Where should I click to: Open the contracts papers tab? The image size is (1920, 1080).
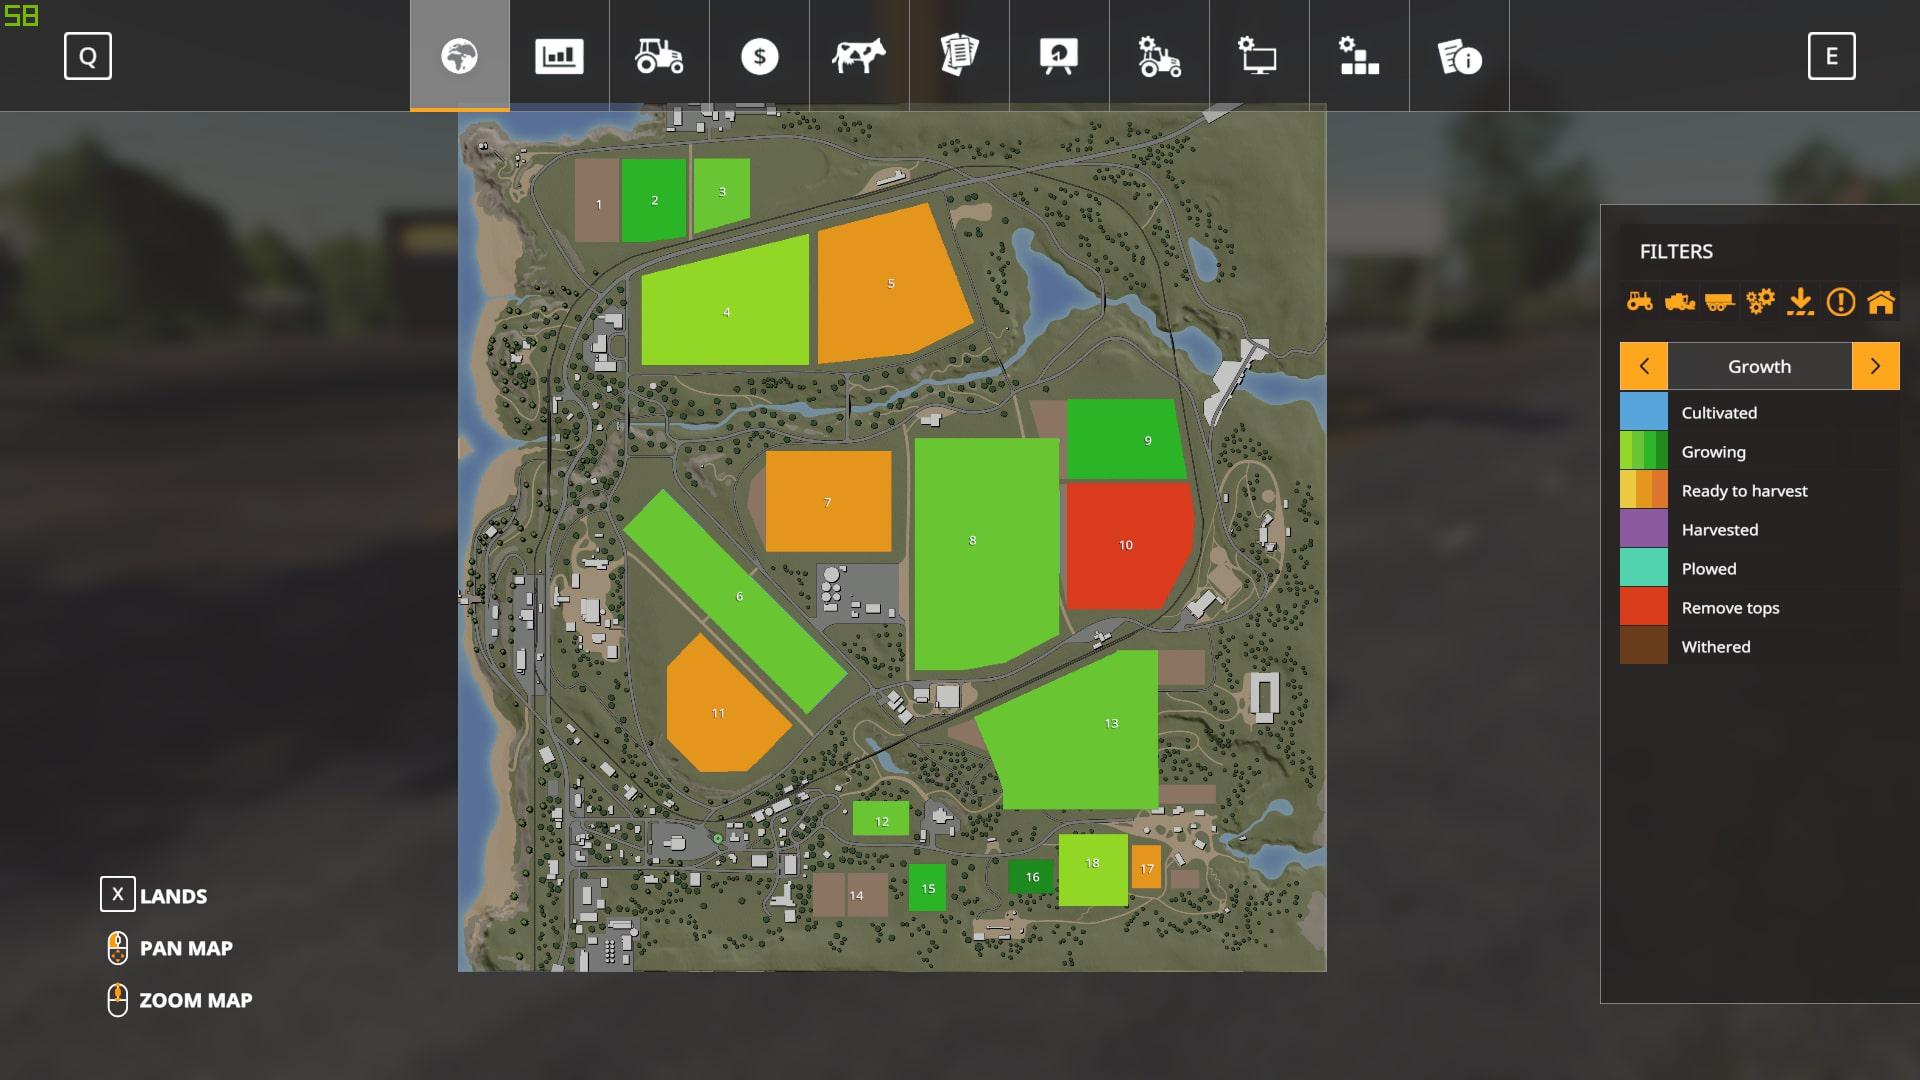pos(959,56)
